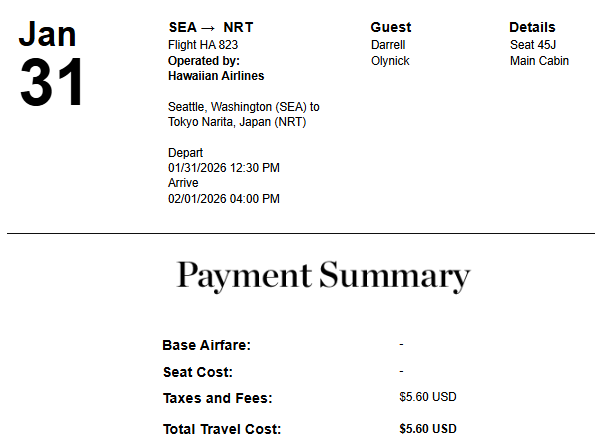Select the Taxes and Fees $5.60 USD amount
The height and width of the screenshot is (443, 595).
pos(428,397)
